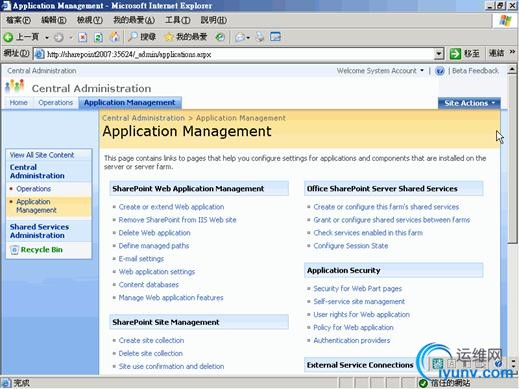
Task: Click the Windows flag logo icon
Action: [505, 21]
